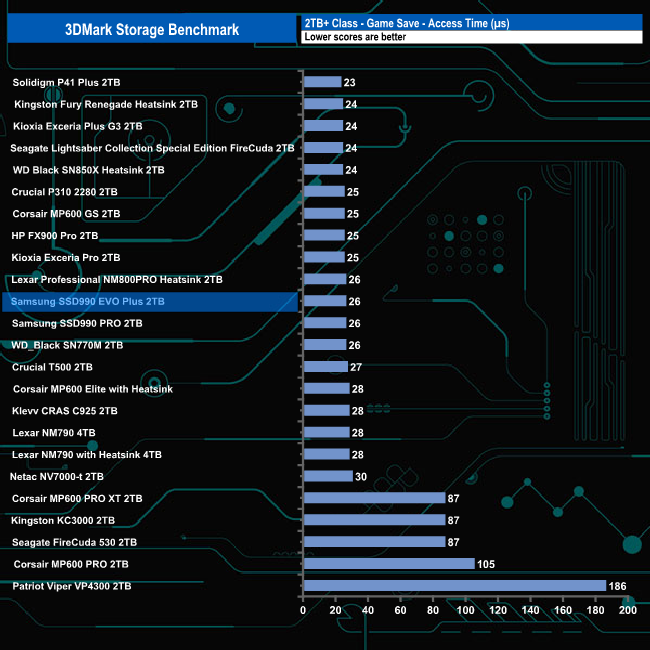The height and width of the screenshot is (650, 650).
Task: Select the 'WD_Black SN770M 2TB' label
Action: tap(67, 345)
